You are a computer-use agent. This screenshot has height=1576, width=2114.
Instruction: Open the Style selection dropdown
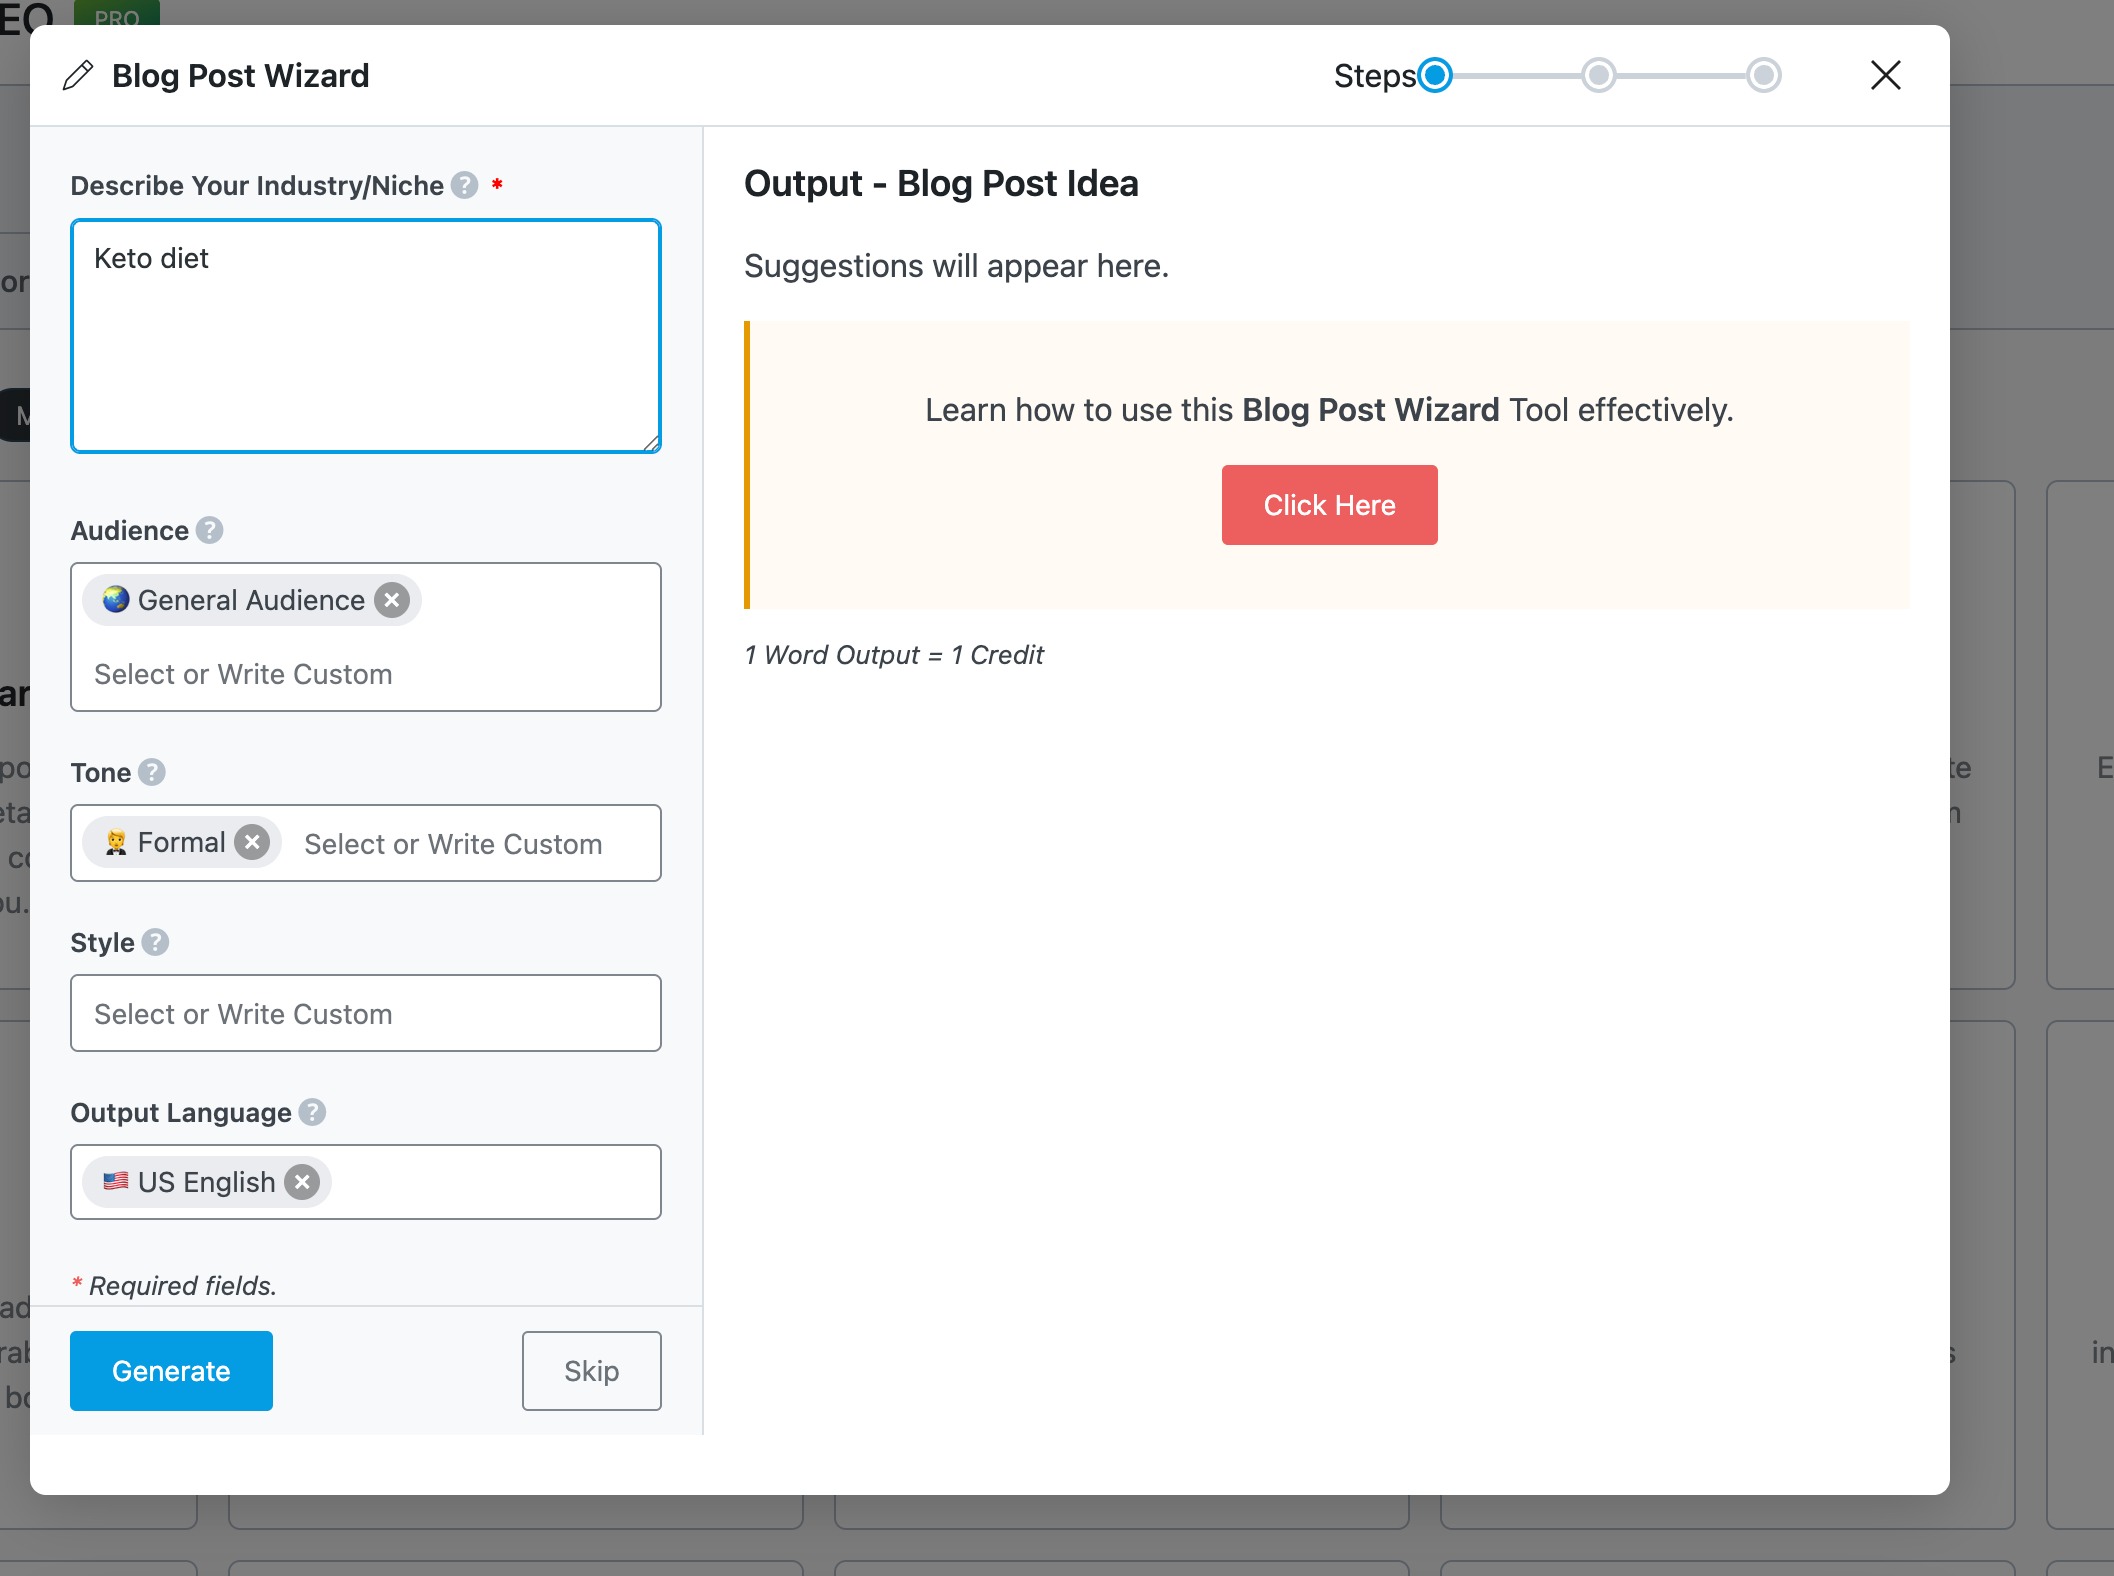pyautogui.click(x=366, y=1013)
